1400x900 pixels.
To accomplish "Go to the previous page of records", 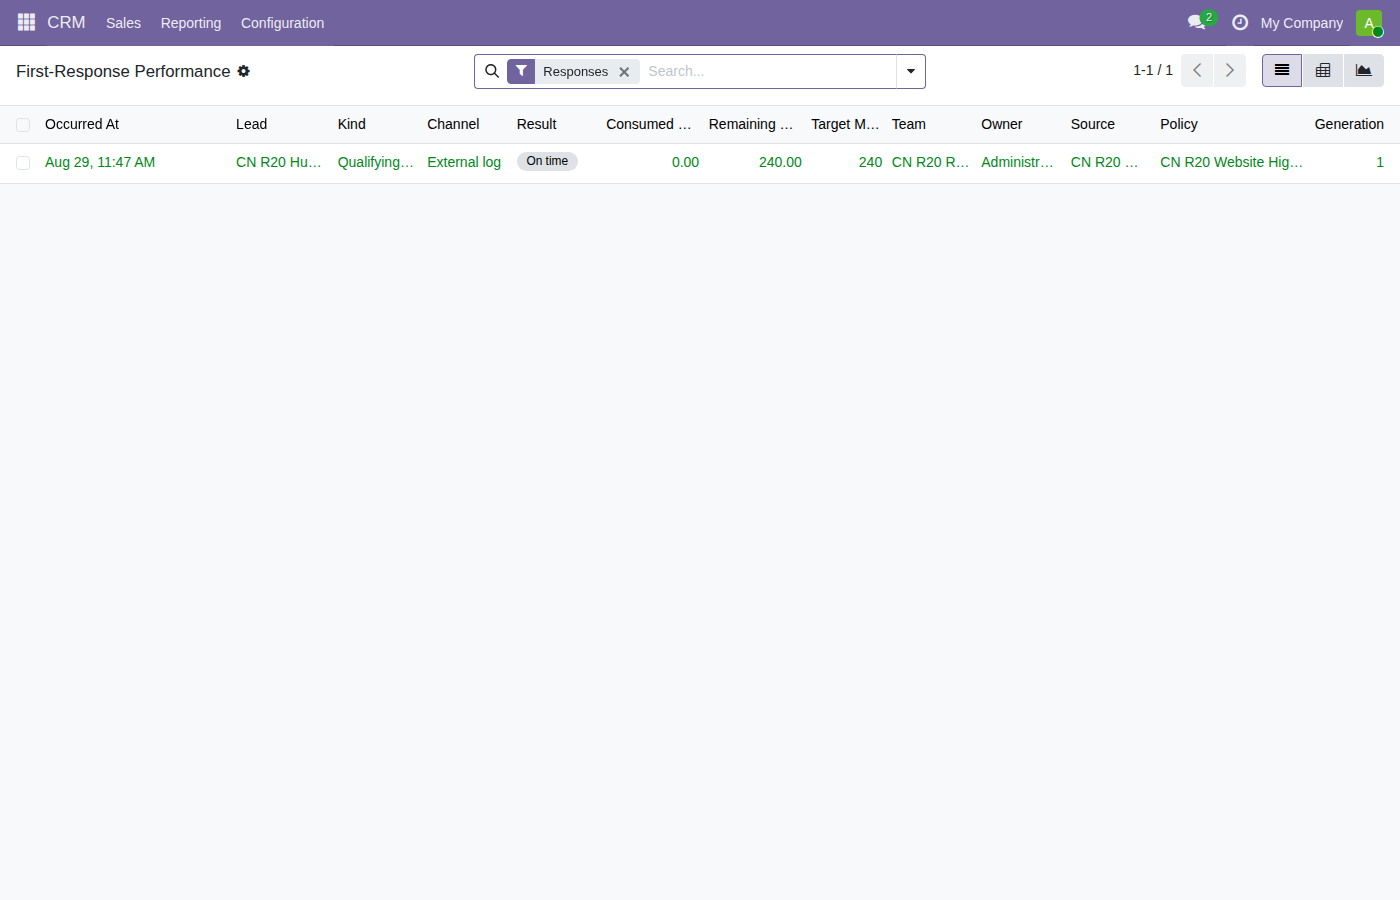I will (1197, 70).
